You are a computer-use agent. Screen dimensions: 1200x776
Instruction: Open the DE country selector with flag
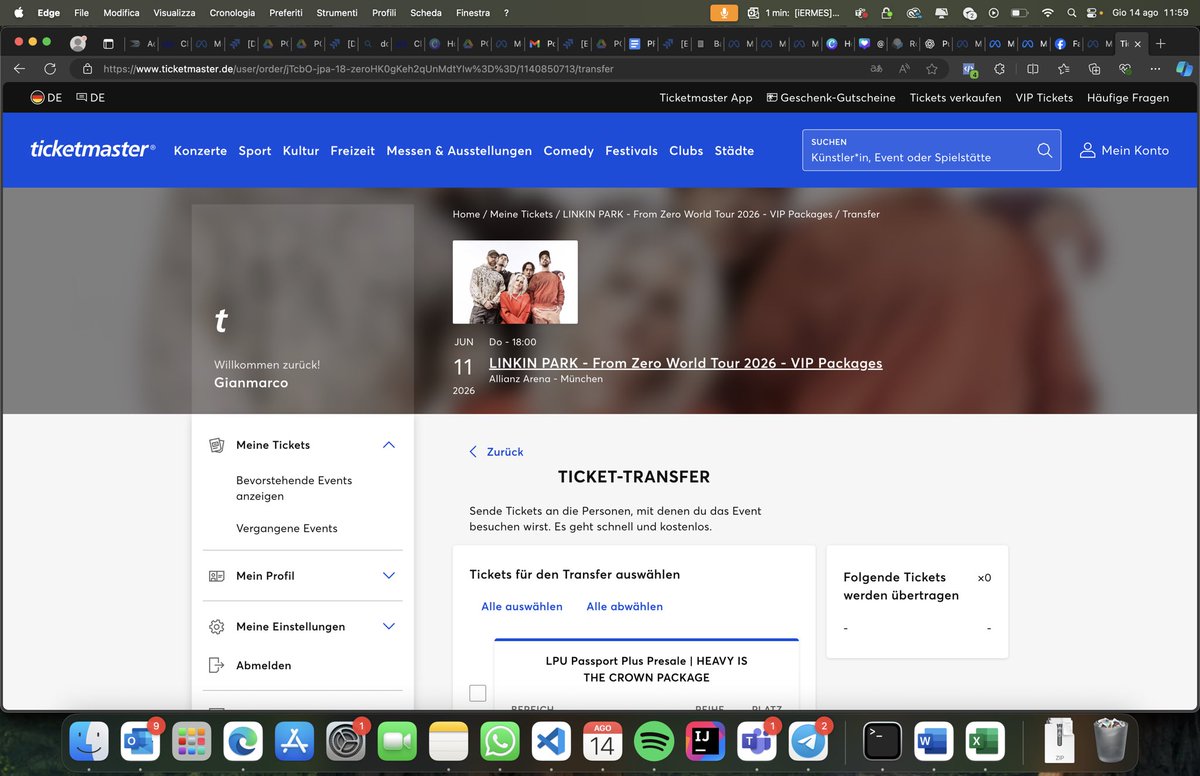tap(46, 98)
